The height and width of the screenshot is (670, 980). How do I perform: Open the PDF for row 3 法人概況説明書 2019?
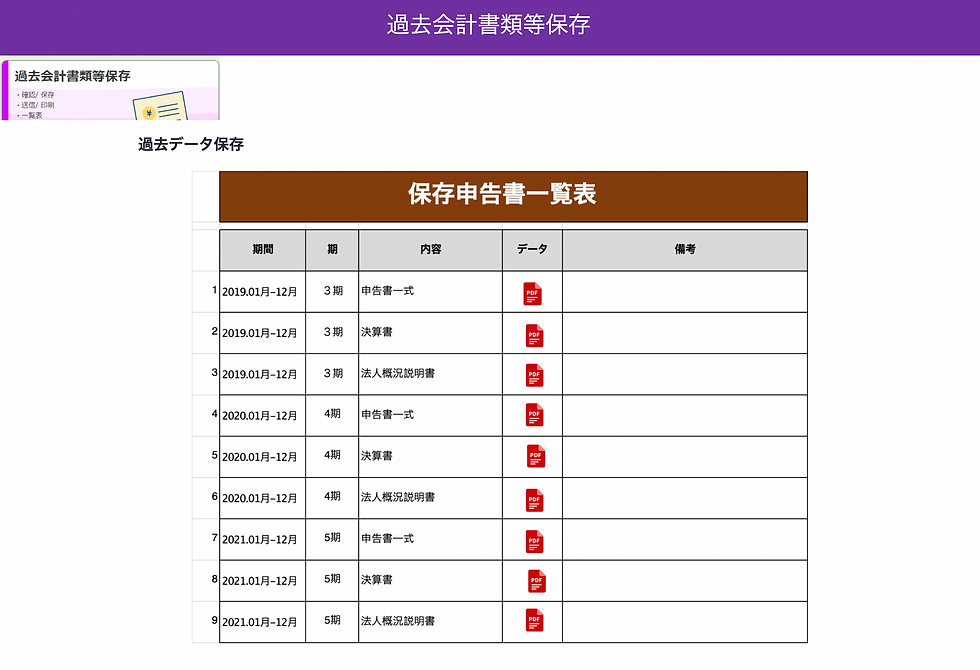534,376
